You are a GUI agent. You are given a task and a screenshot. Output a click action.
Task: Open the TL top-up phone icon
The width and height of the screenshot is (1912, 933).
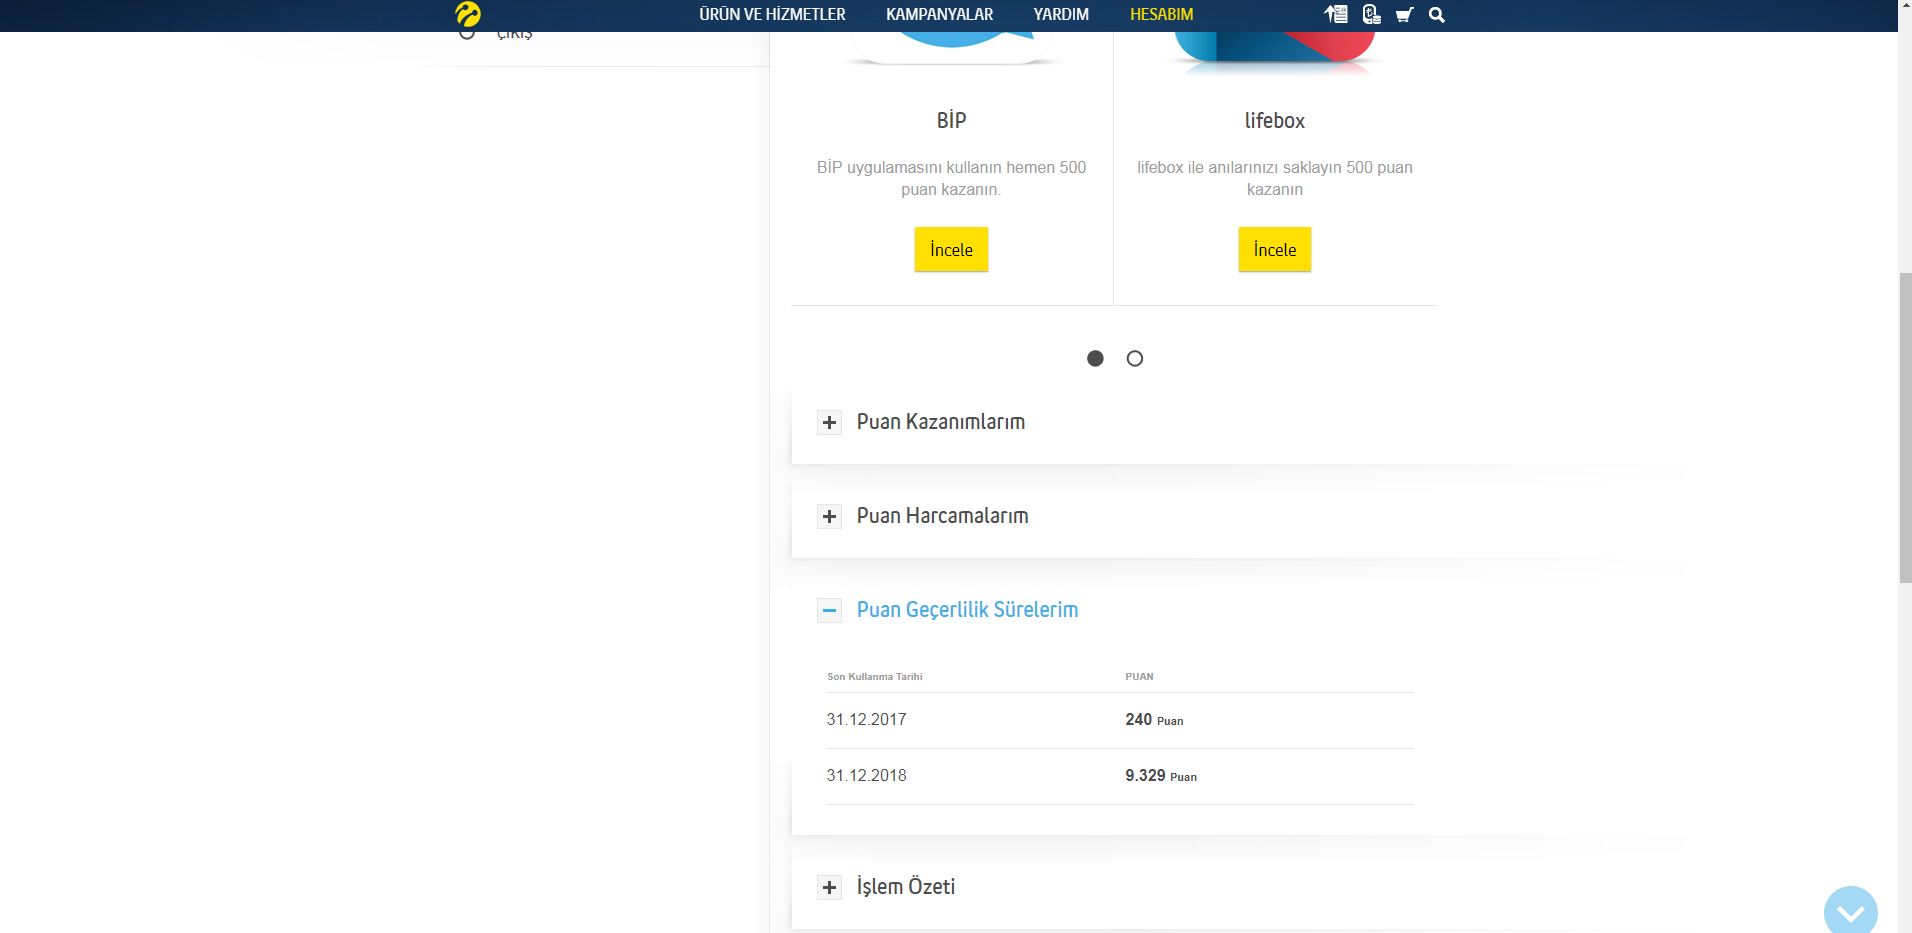pos(1371,14)
